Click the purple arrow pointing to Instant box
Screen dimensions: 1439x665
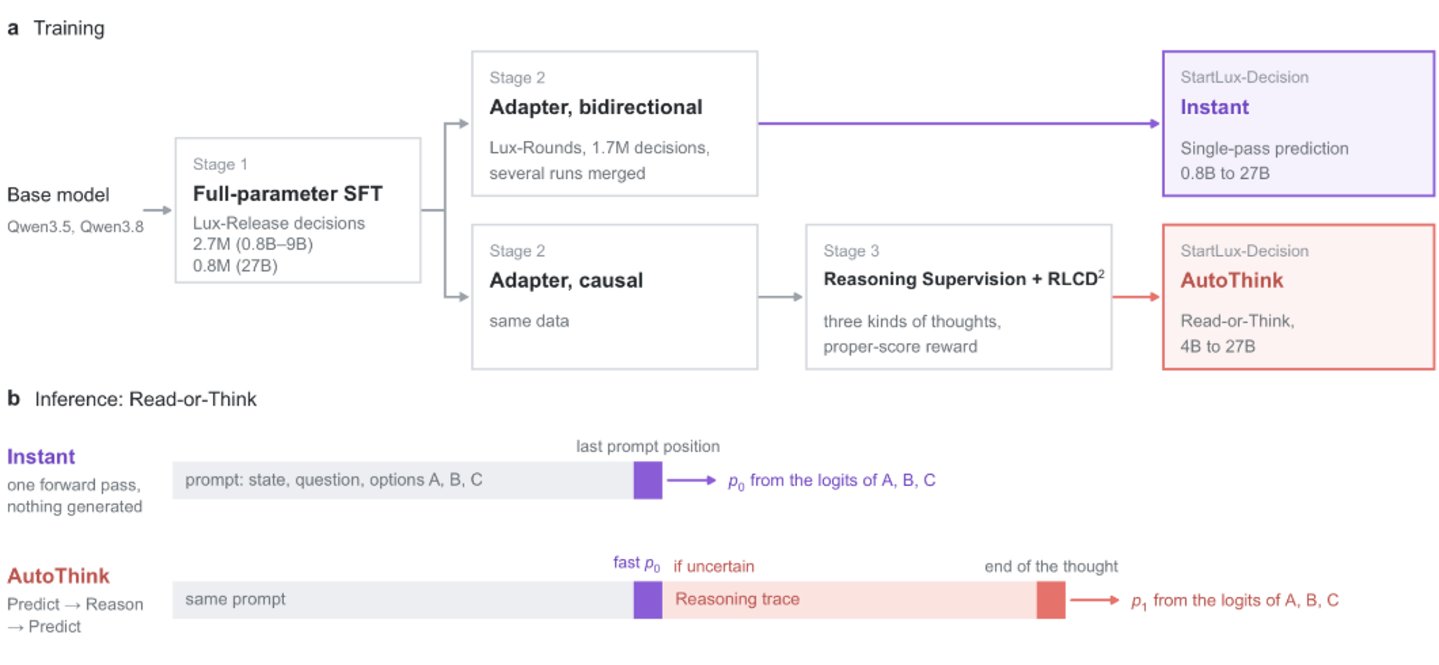960,124
